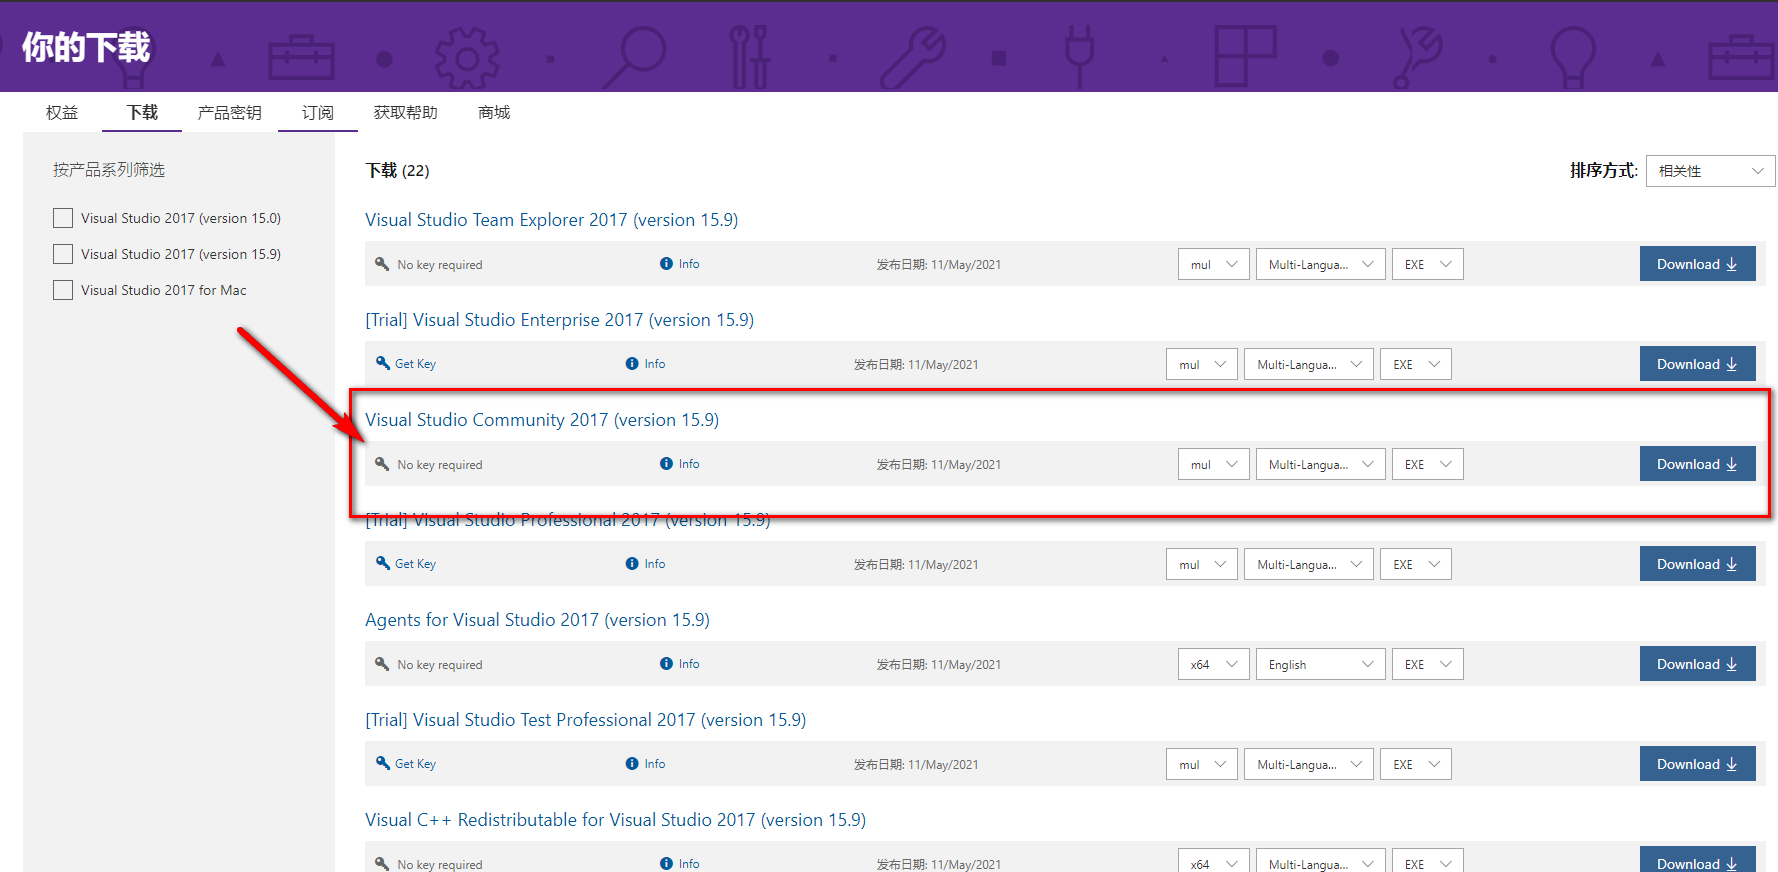Open Agents for Visual Studio 2017 link
Image resolution: width=1778 pixels, height=872 pixels.
click(x=538, y=620)
